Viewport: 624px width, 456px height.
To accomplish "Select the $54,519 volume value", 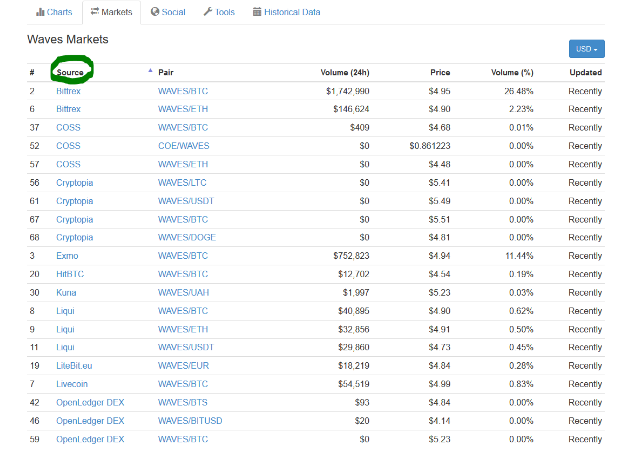I will 354,384.
